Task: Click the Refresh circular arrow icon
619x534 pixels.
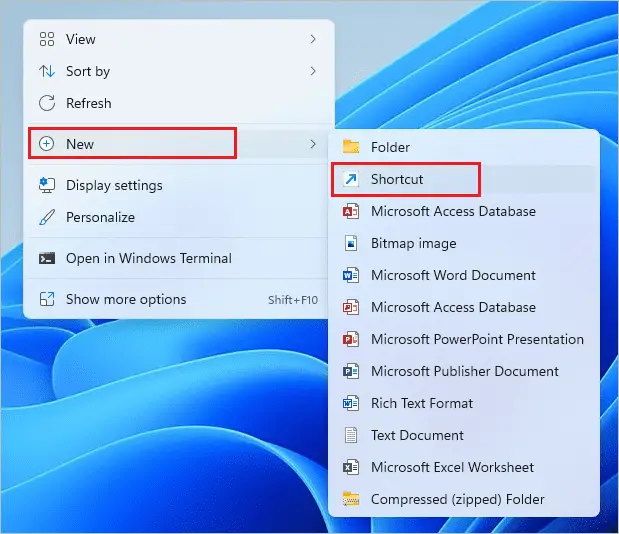Action: [47, 103]
